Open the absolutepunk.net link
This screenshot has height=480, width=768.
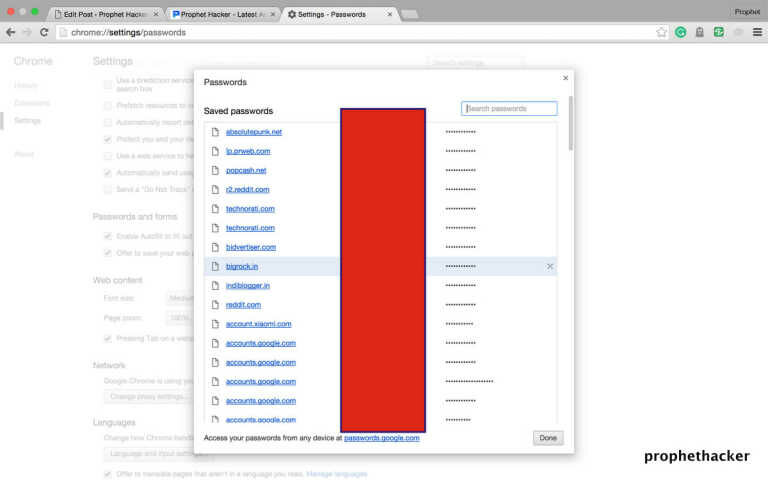coord(254,132)
